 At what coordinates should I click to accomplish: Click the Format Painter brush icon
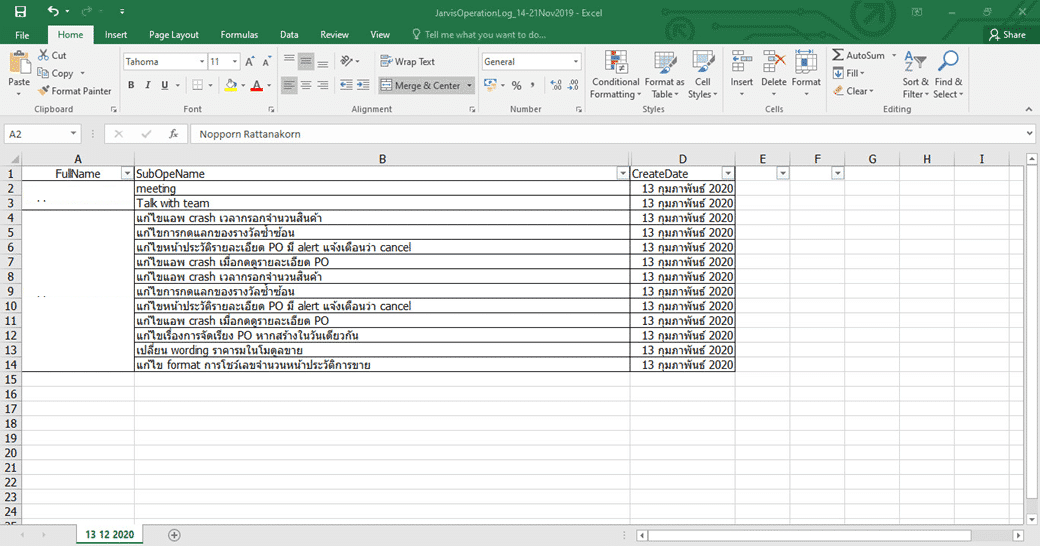point(45,91)
